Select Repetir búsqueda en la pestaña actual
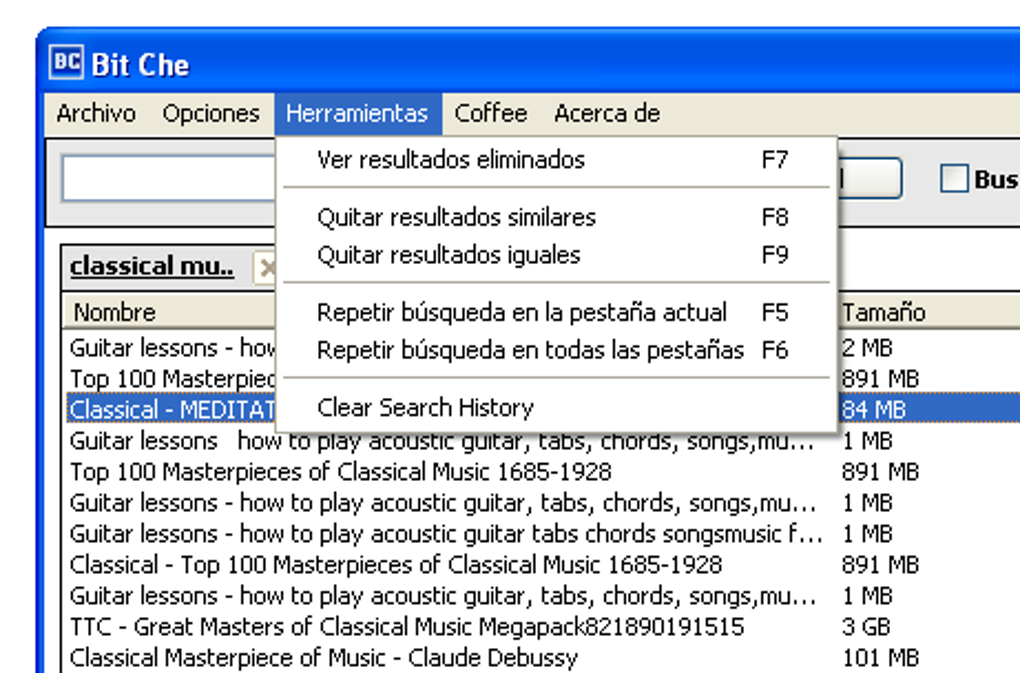Image resolution: width=1020 pixels, height=673 pixels. 556,313
